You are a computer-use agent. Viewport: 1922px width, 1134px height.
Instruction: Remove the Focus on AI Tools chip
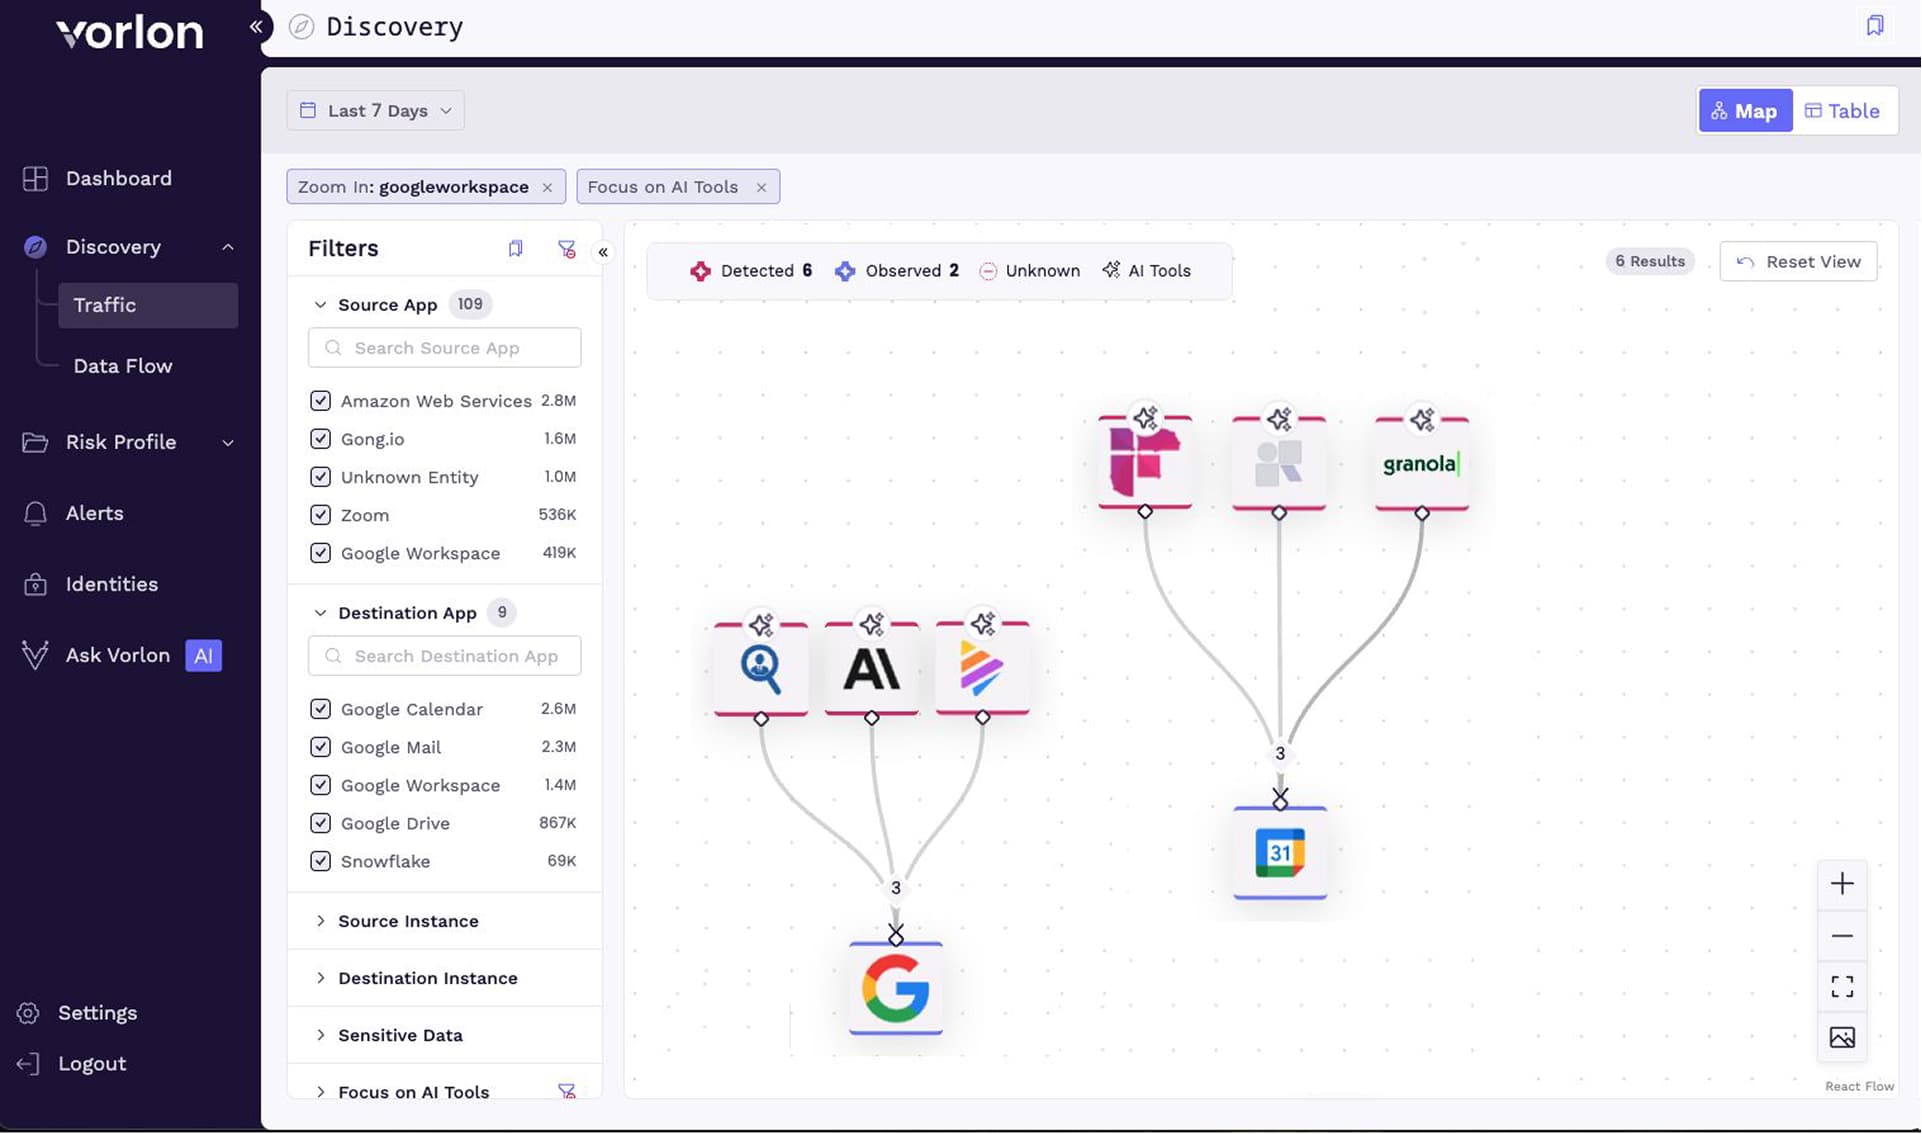click(x=761, y=187)
